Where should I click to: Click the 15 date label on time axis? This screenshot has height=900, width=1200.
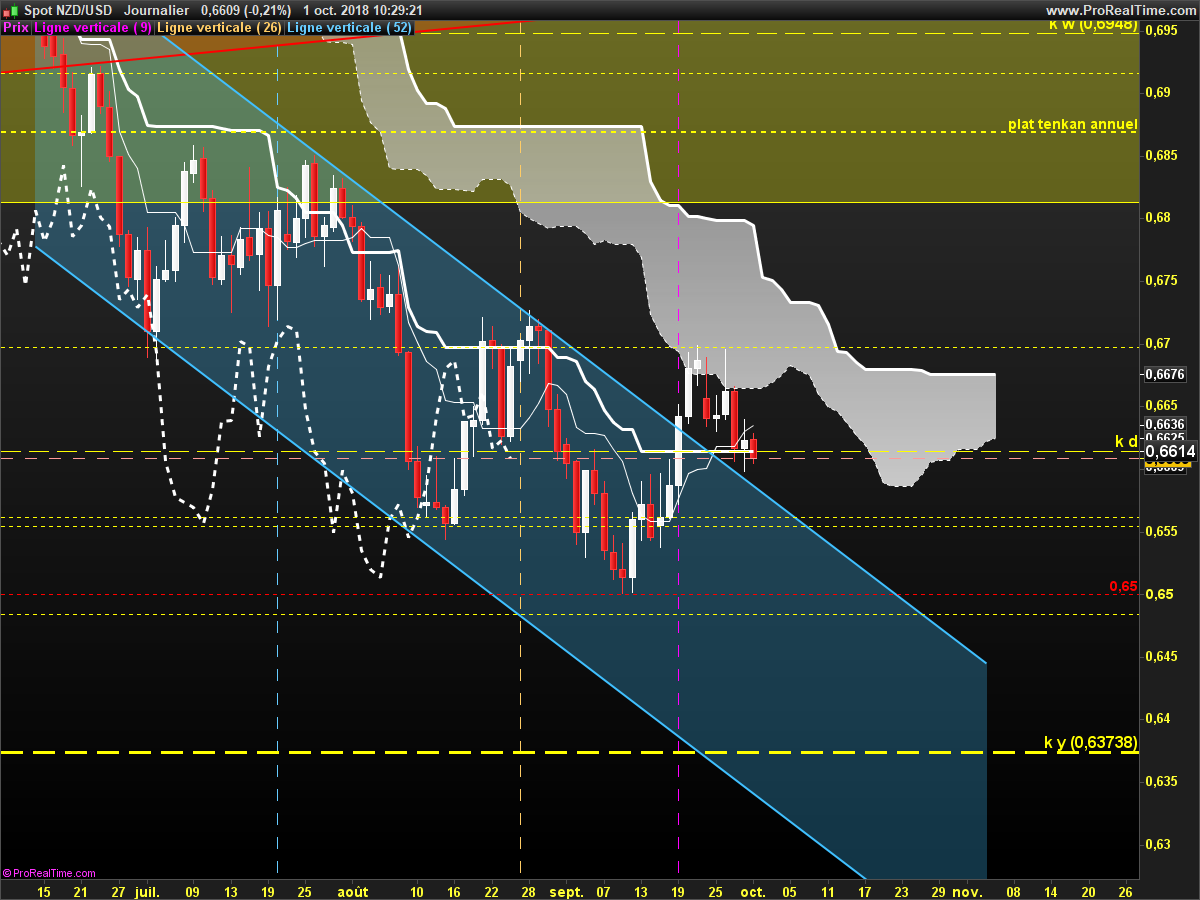[44, 890]
